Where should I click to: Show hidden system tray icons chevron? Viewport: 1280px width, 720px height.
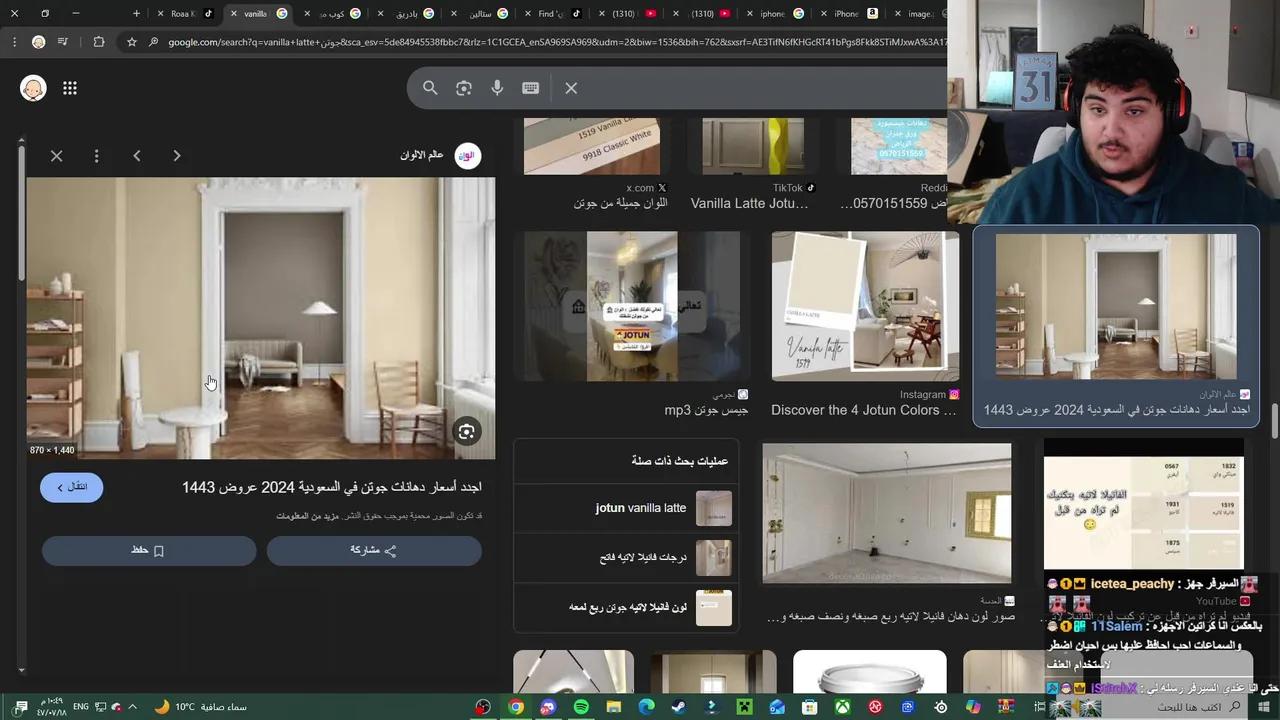point(132,707)
